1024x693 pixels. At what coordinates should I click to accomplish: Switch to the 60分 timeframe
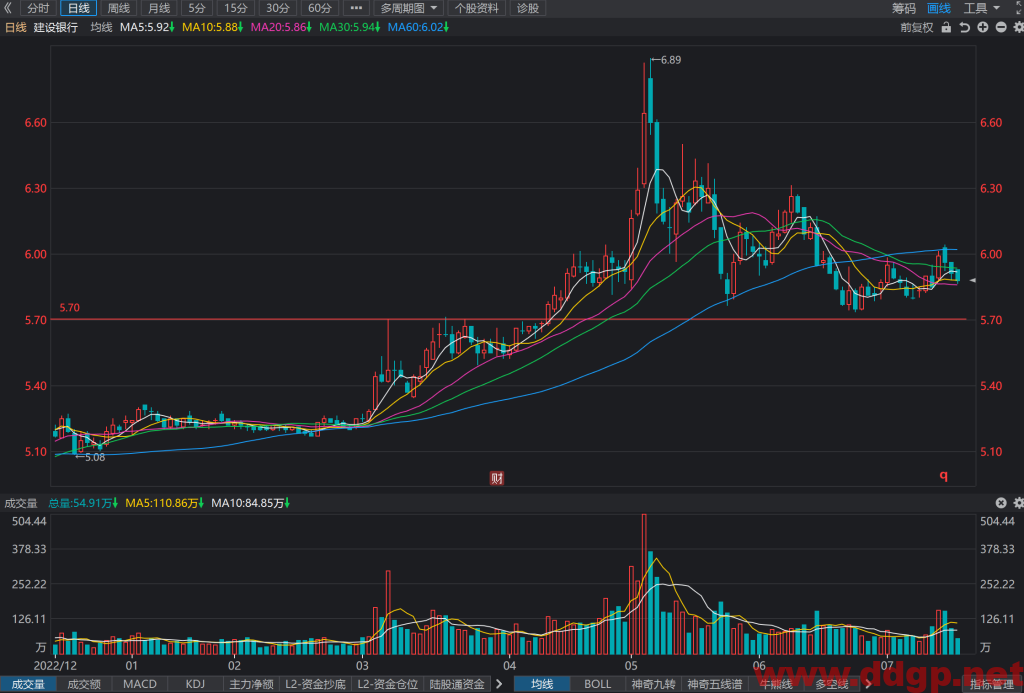(x=319, y=8)
